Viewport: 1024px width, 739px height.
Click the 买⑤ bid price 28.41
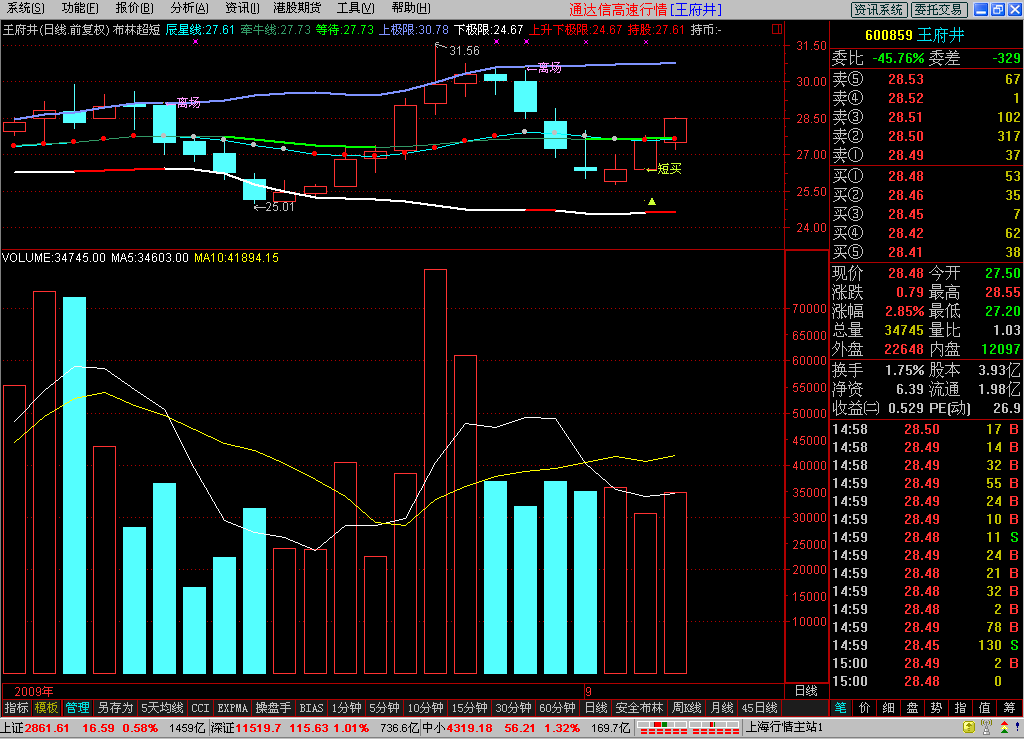click(x=906, y=252)
